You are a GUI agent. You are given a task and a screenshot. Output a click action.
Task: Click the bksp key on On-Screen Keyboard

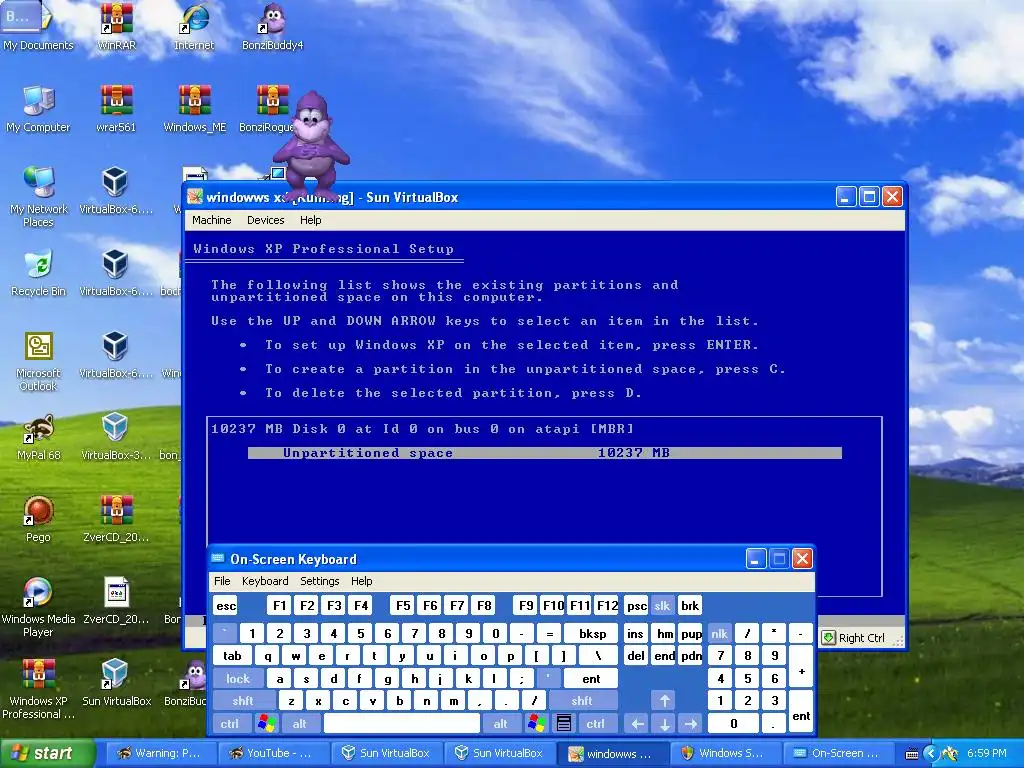(x=592, y=633)
